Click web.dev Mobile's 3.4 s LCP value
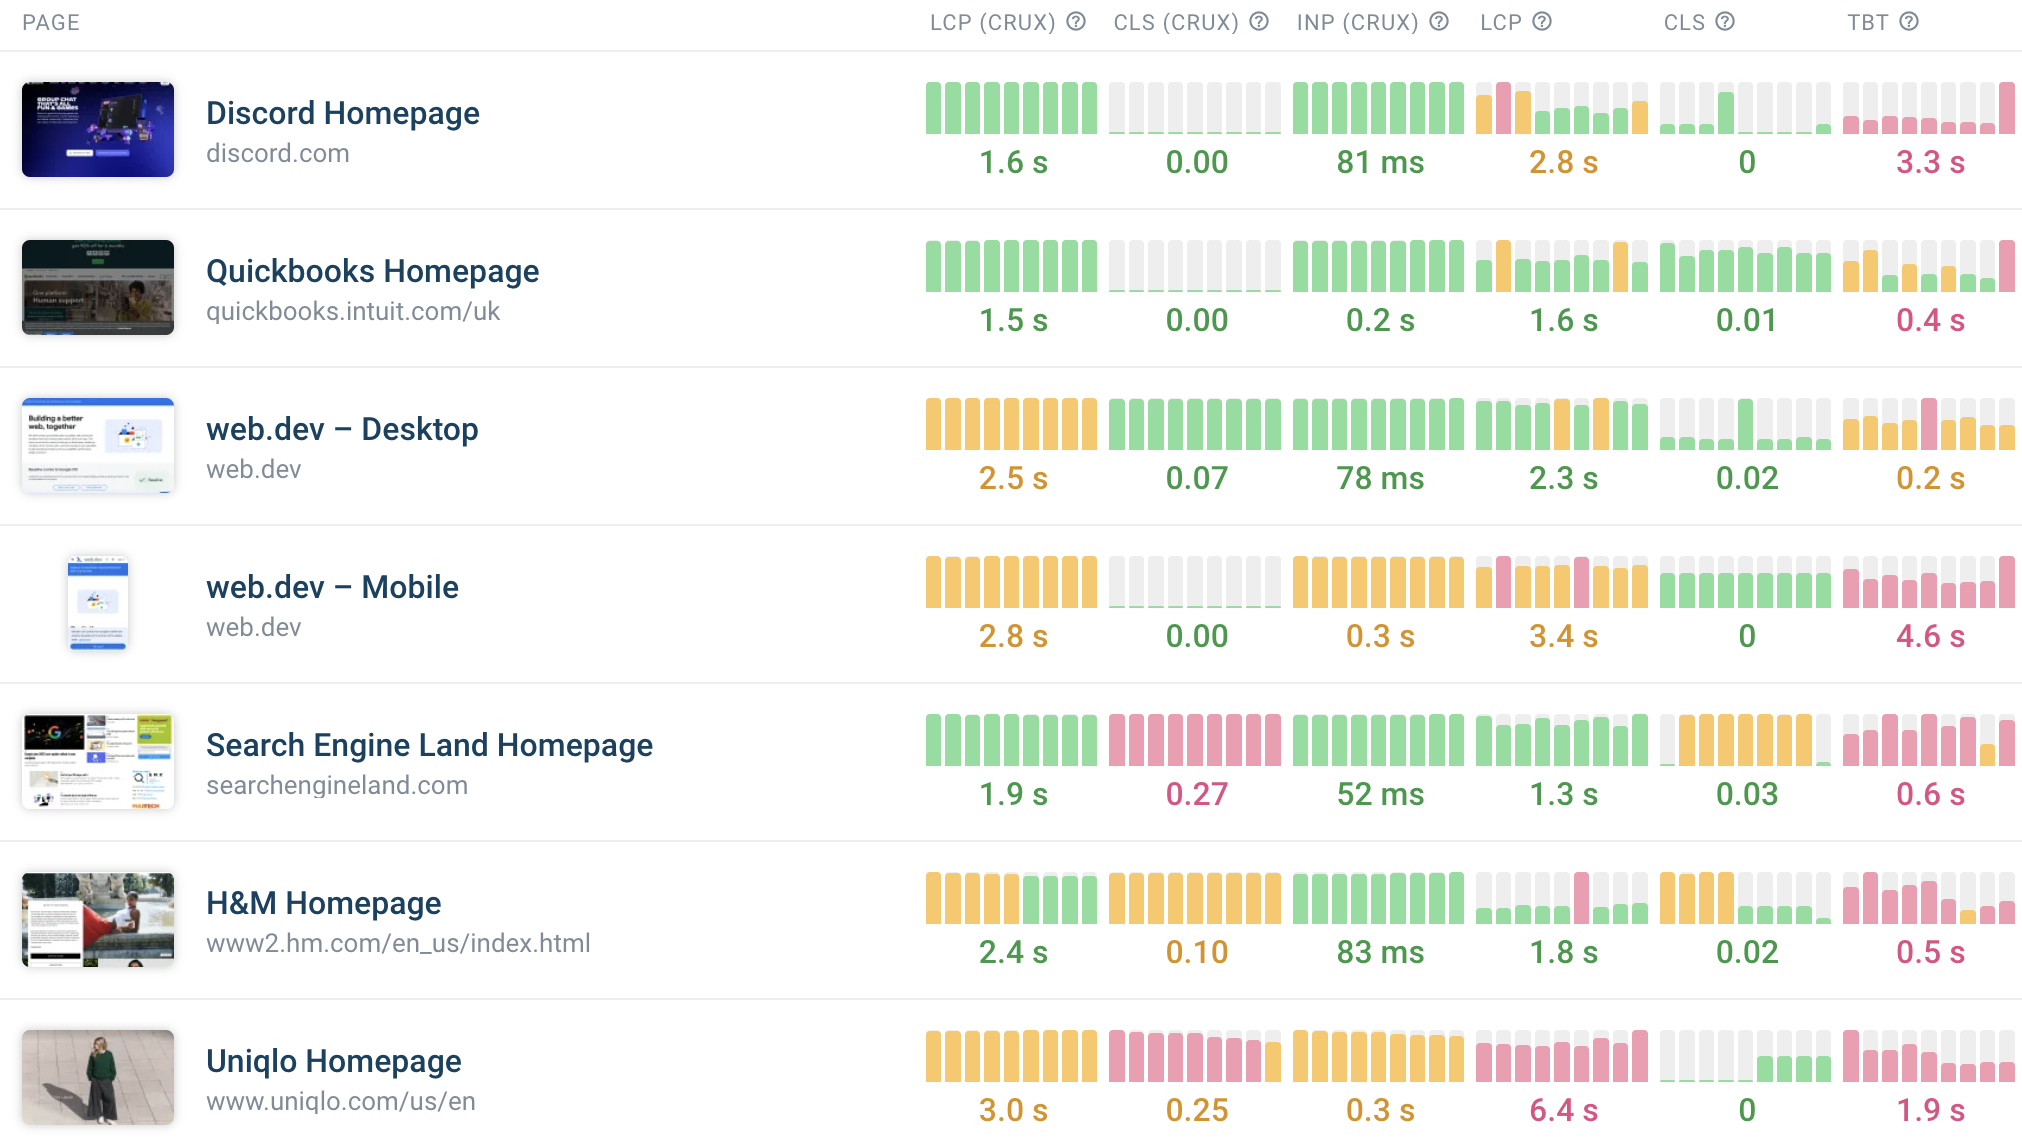The image size is (2022, 1144). coord(1563,636)
